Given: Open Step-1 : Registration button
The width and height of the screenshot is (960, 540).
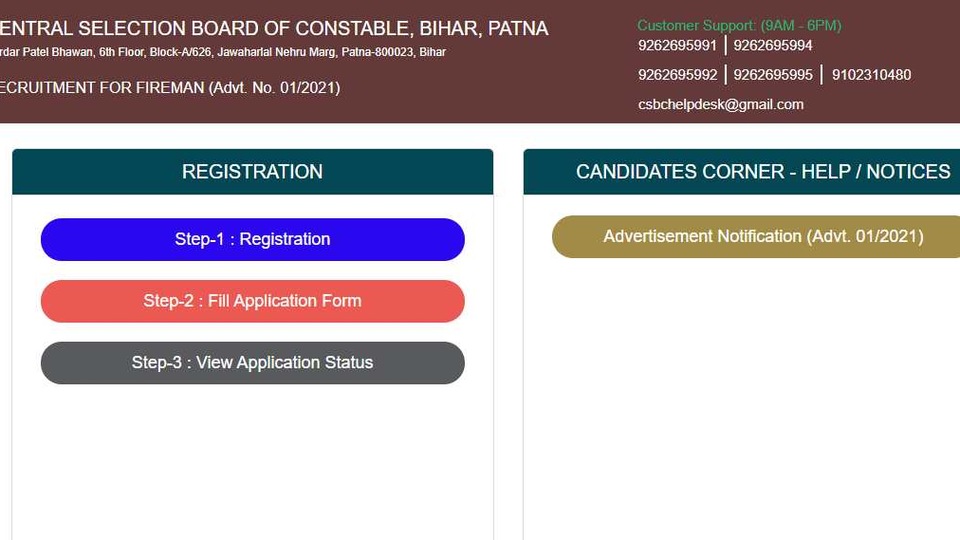Looking at the screenshot, I should 252,239.
